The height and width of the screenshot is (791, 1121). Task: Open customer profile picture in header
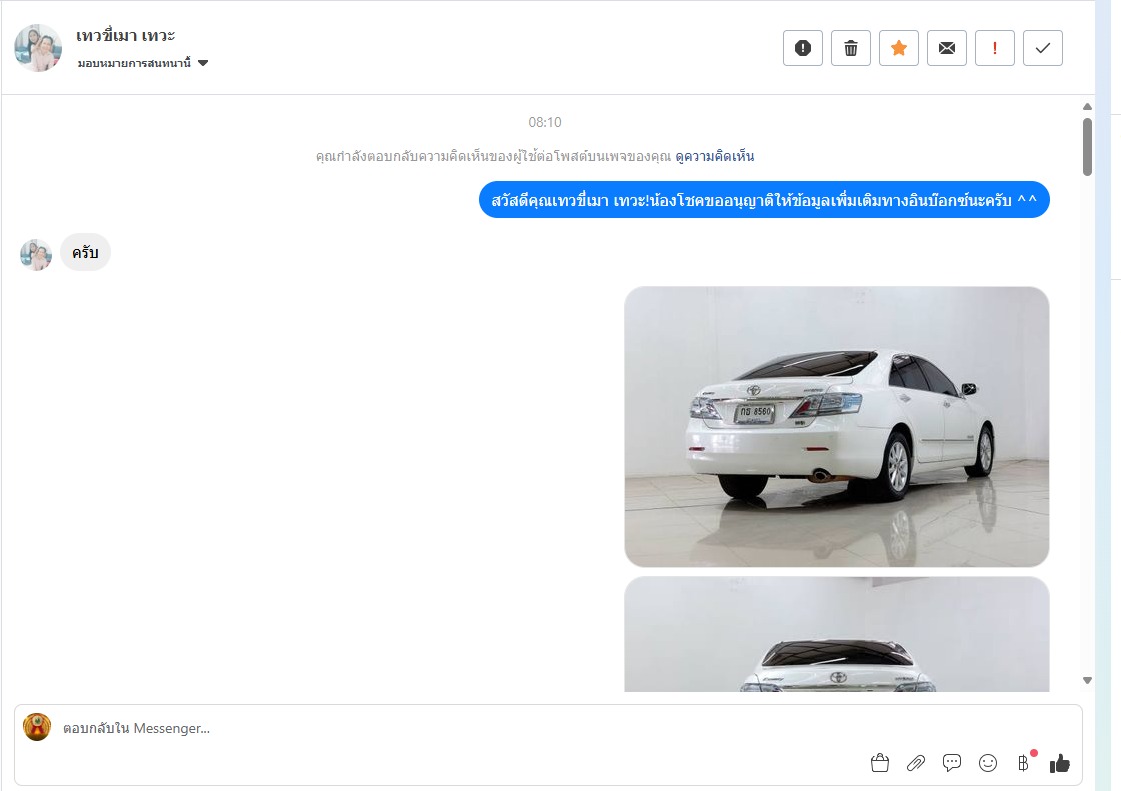click(x=38, y=48)
